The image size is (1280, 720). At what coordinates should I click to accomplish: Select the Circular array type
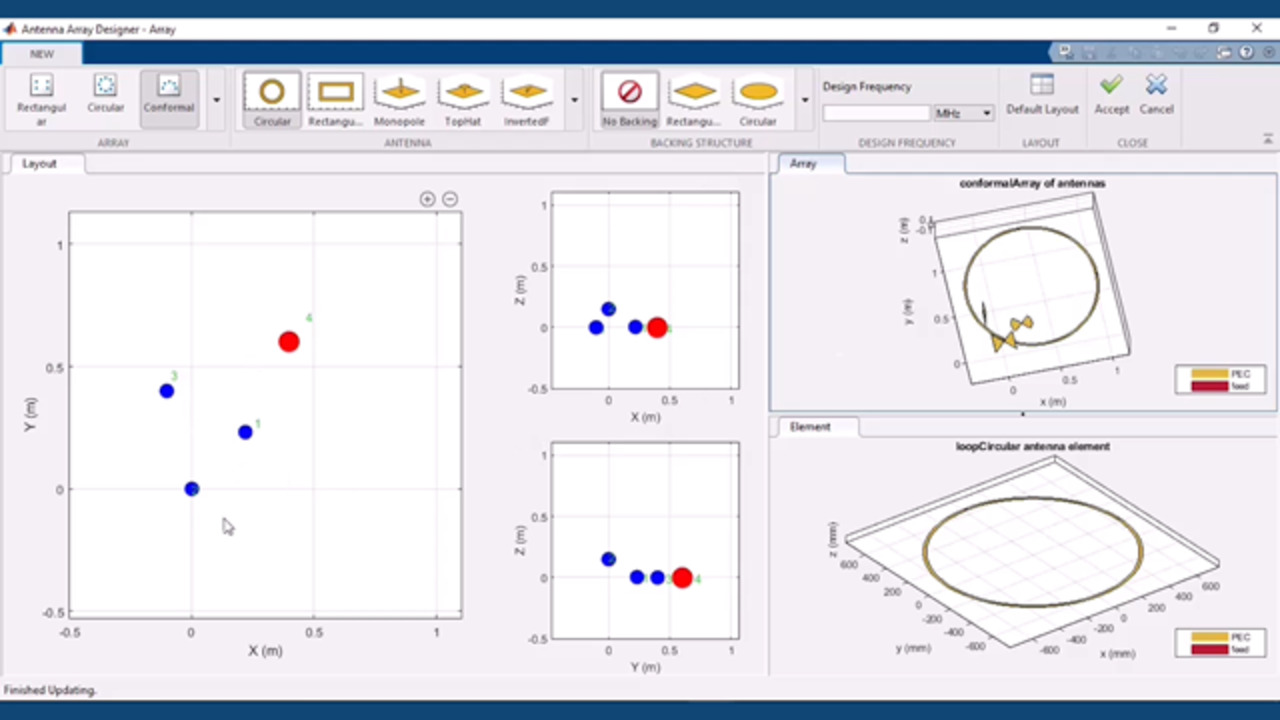(x=105, y=98)
